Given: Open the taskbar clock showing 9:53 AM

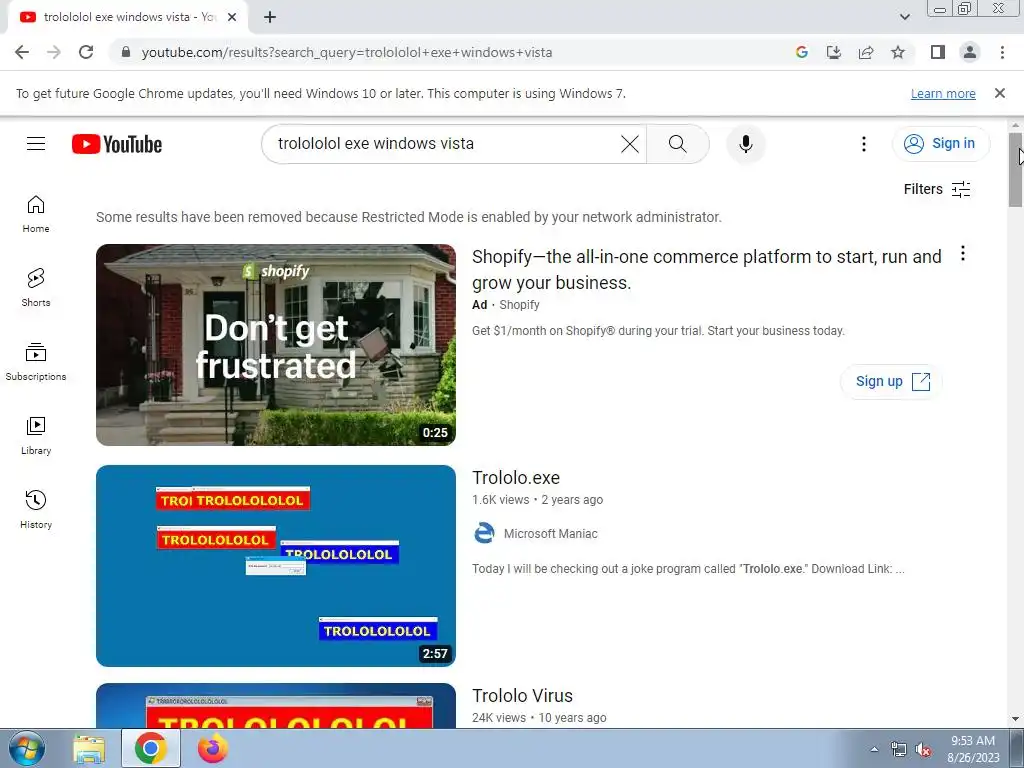Looking at the screenshot, I should click(x=973, y=749).
